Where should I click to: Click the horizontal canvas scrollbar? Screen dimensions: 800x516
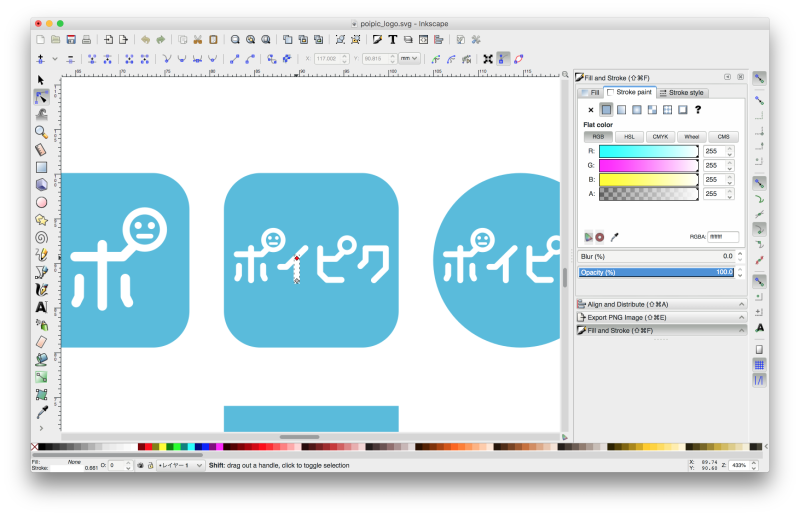(299, 437)
